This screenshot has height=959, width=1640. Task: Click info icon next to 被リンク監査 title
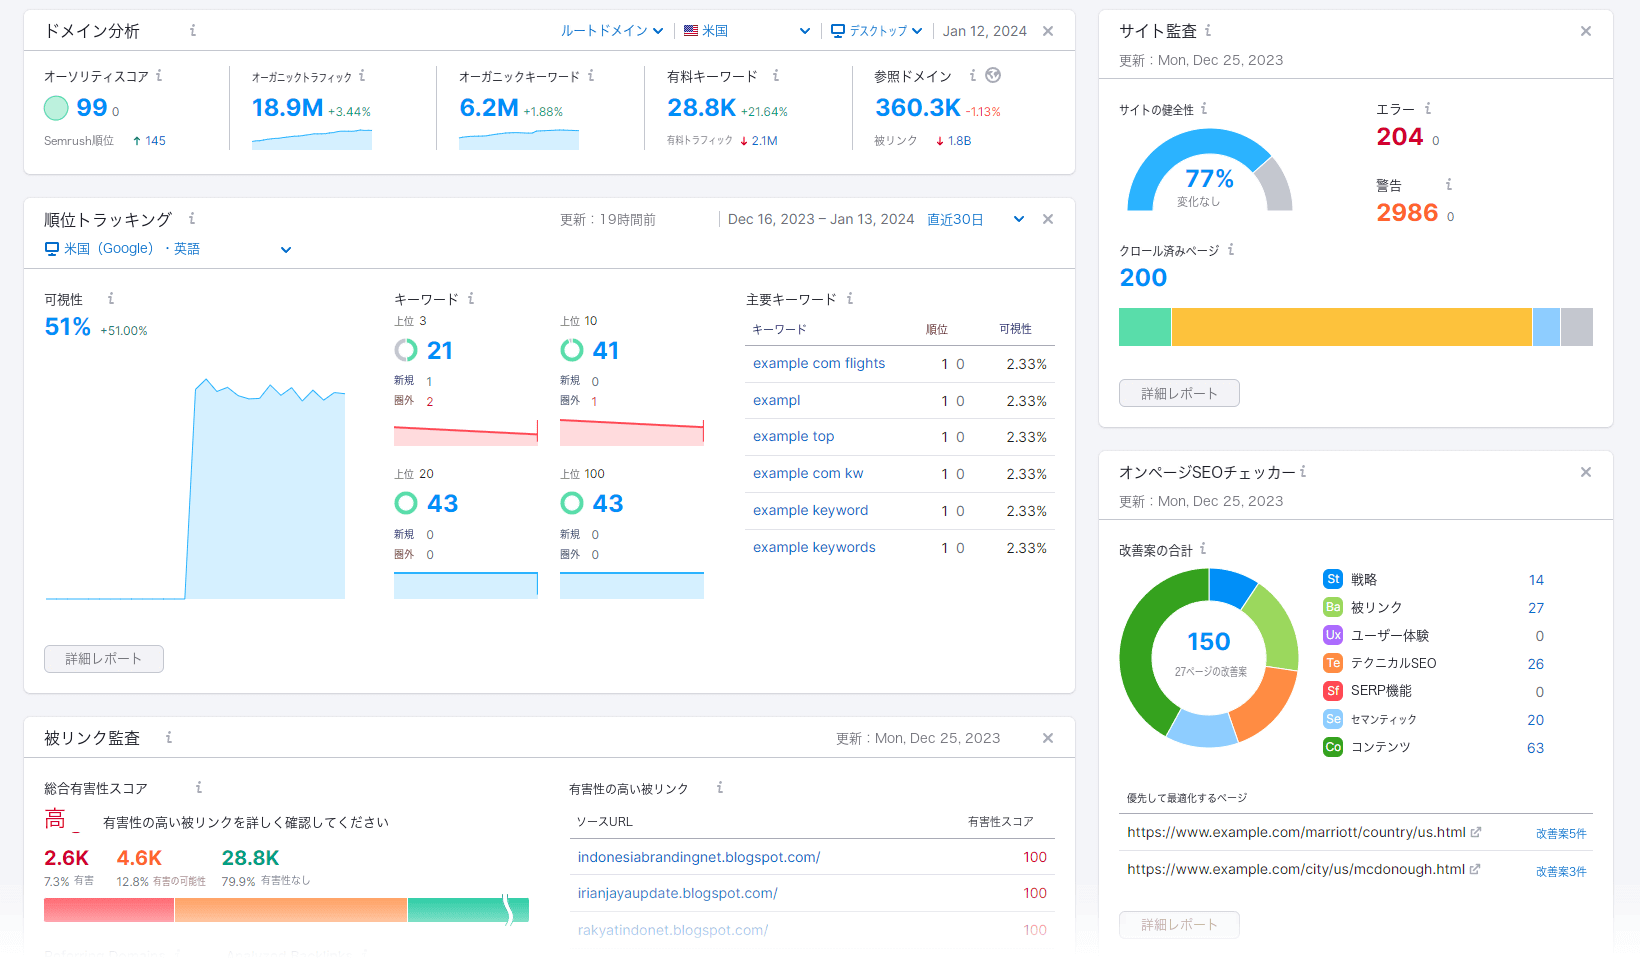pyautogui.click(x=169, y=738)
